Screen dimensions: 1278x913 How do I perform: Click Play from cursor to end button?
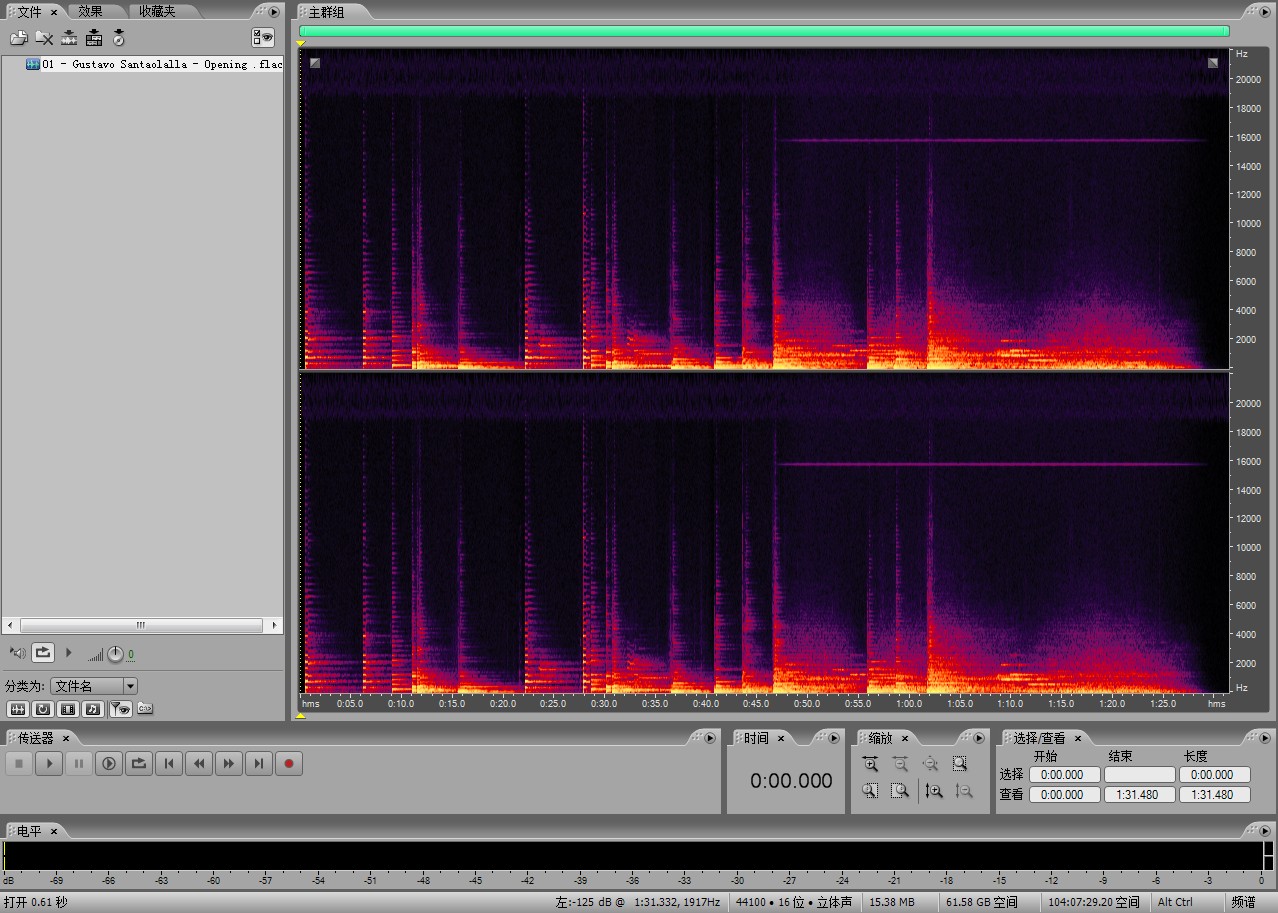109,764
